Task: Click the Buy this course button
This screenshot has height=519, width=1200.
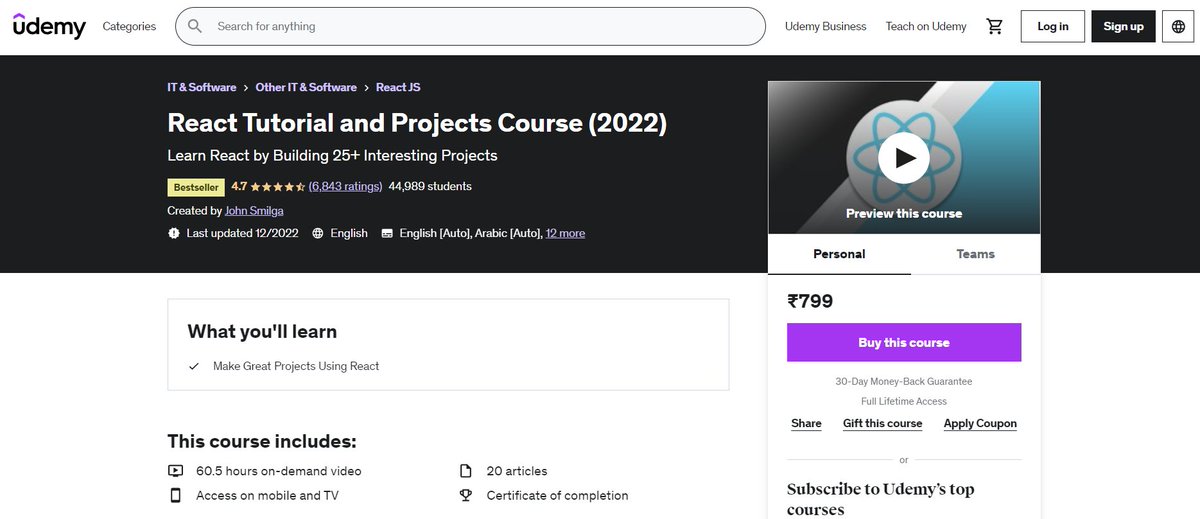Action: (x=904, y=342)
